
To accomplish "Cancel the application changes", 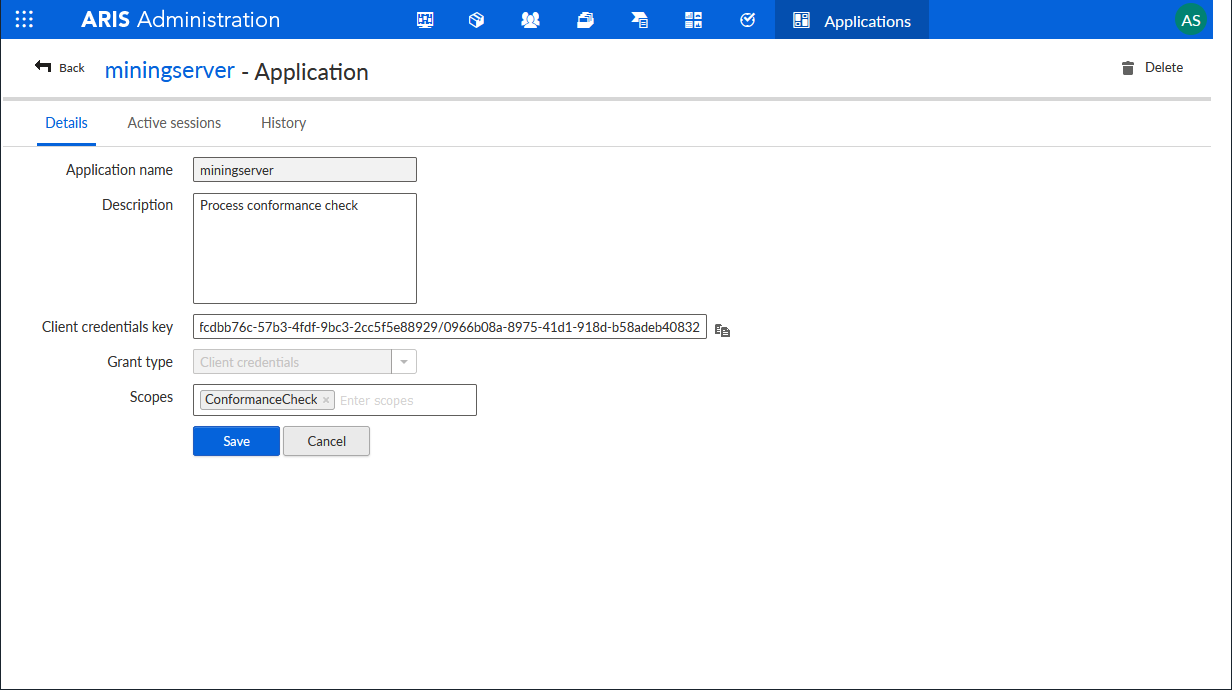I will tap(326, 441).
